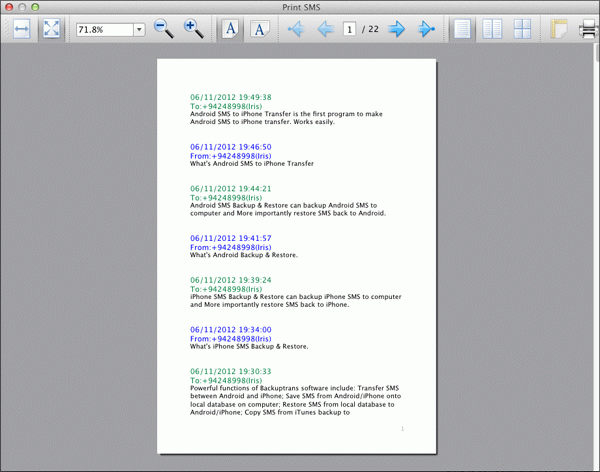Click the fit-to-page icon

point(51,29)
